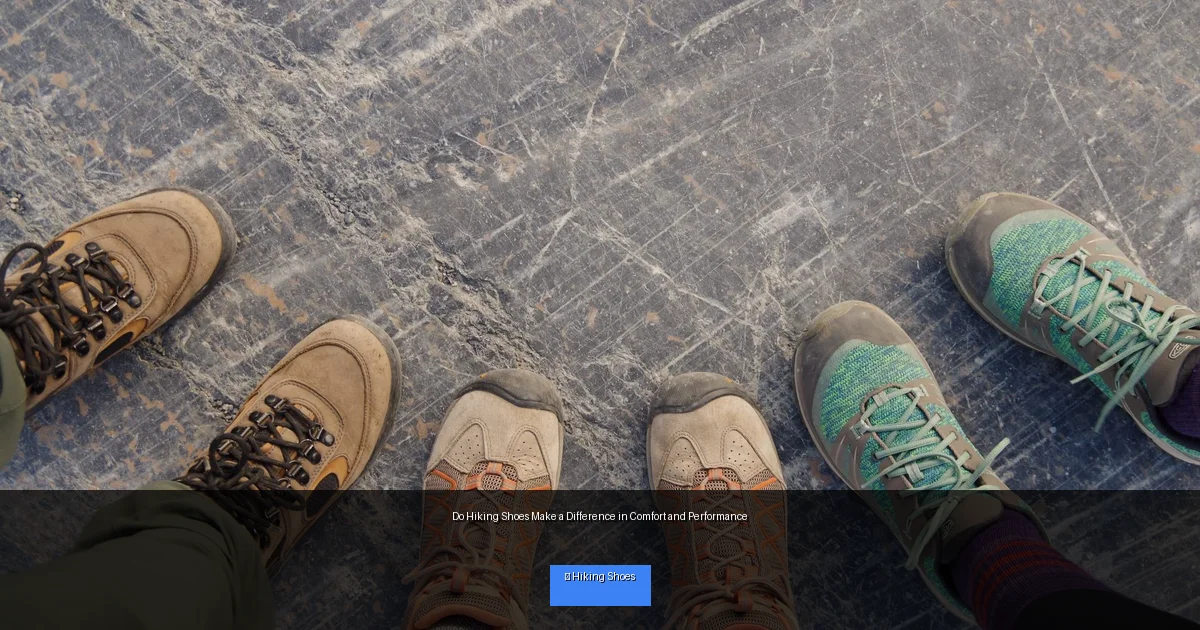This screenshot has width=1200, height=630.
Task: Click the word Comfort in the title
Action: tap(647, 516)
